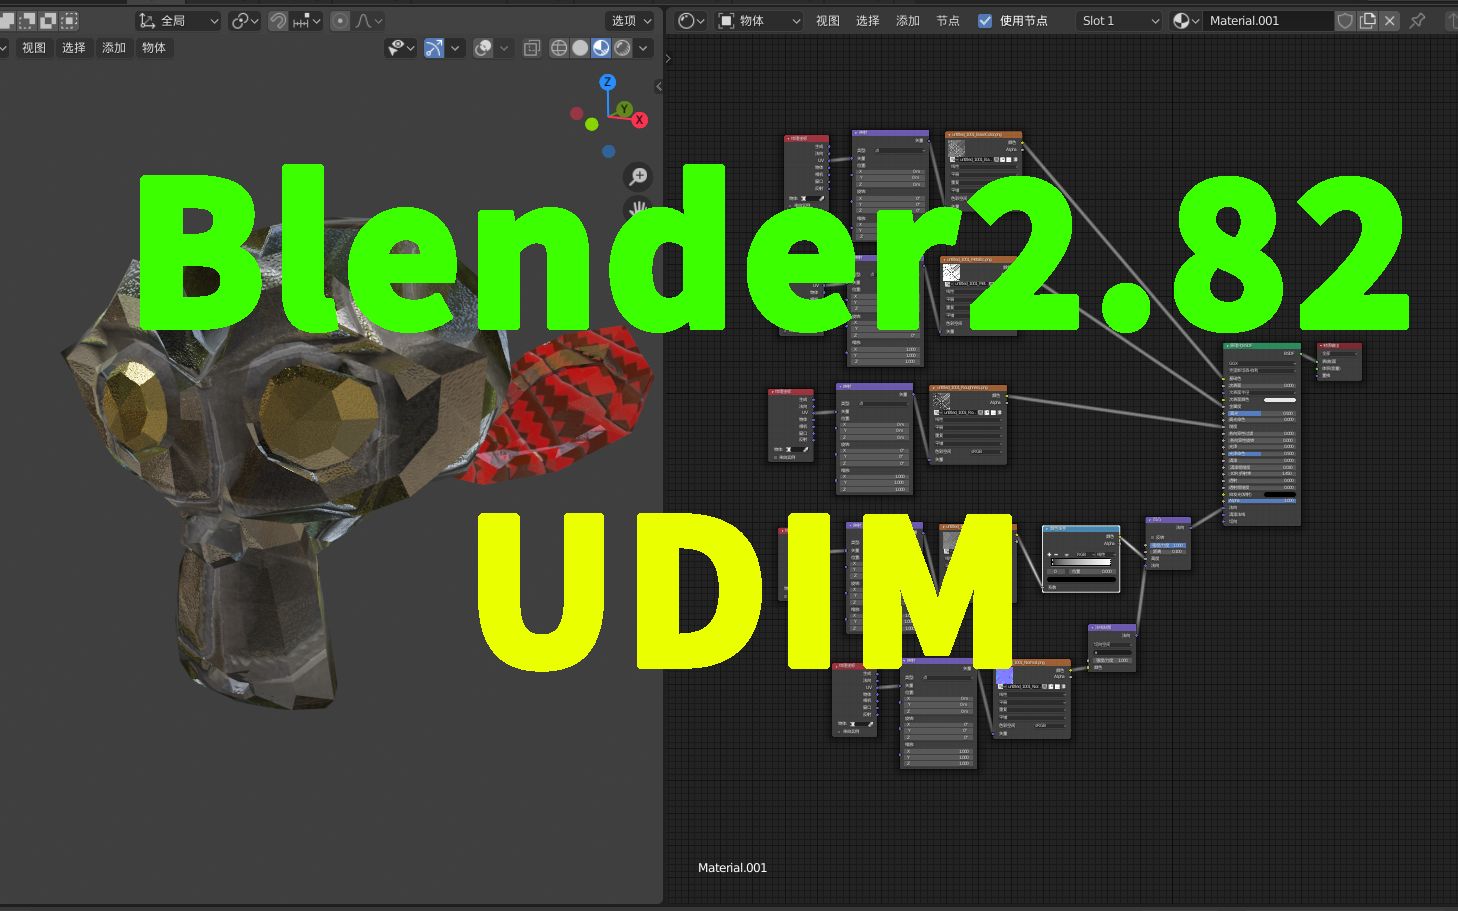Select the Principled BSDF node header
This screenshot has height=911, width=1458.
click(x=1262, y=346)
